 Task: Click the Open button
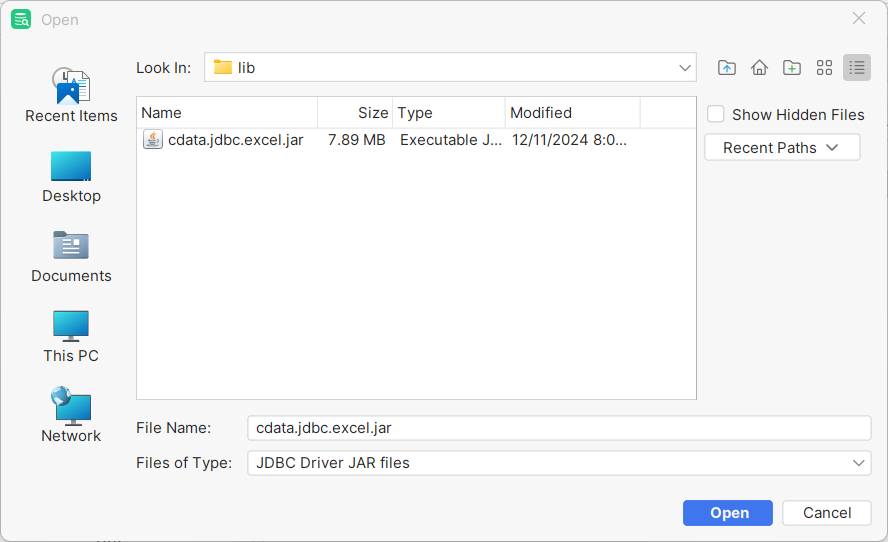(x=727, y=513)
